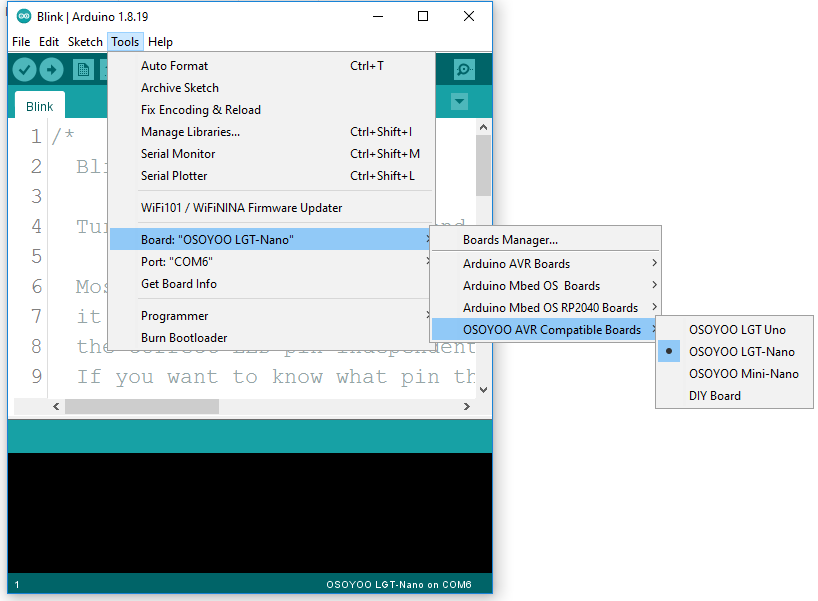818x601 pixels.
Task: Click the horizontal scrollbar right arrow
Action: (466, 406)
